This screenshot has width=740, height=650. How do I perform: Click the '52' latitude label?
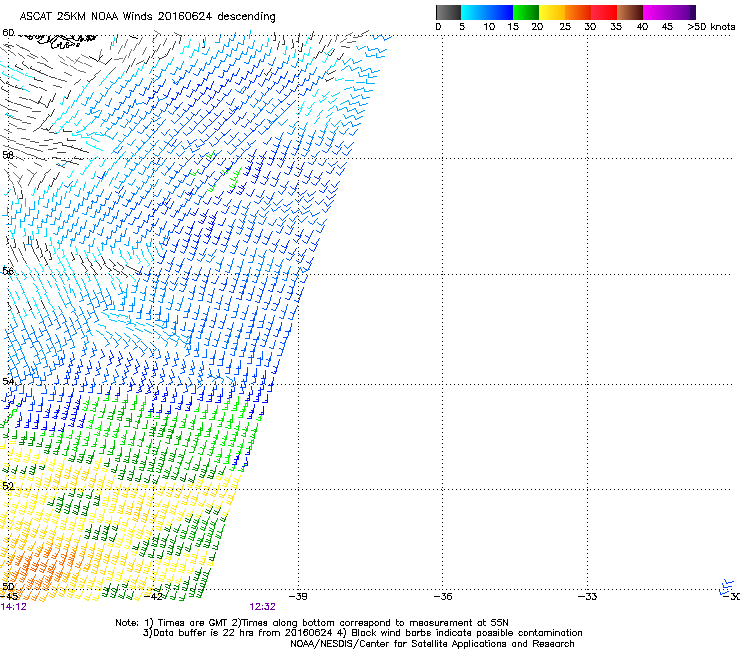8,486
